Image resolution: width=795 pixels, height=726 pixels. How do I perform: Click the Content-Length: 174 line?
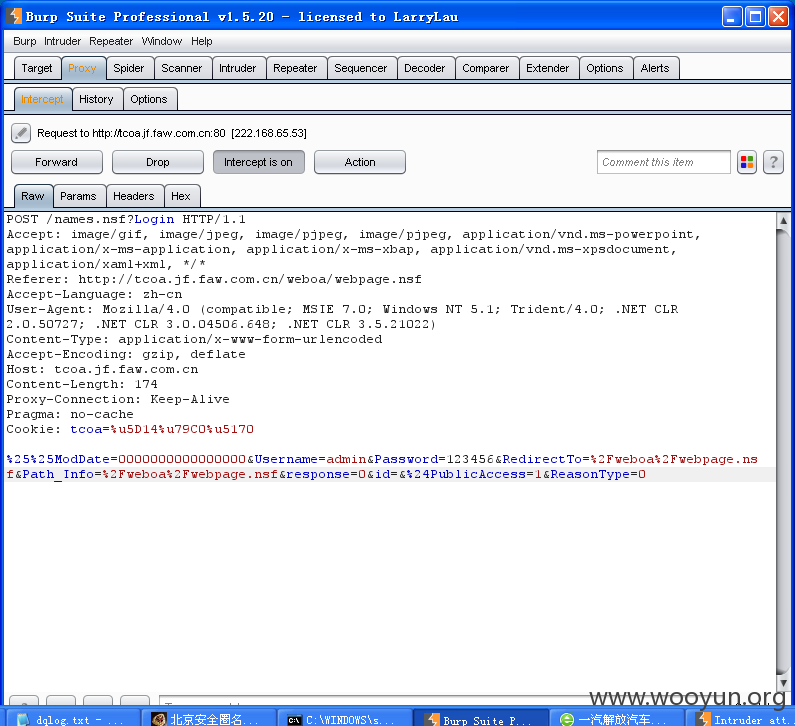coord(82,384)
